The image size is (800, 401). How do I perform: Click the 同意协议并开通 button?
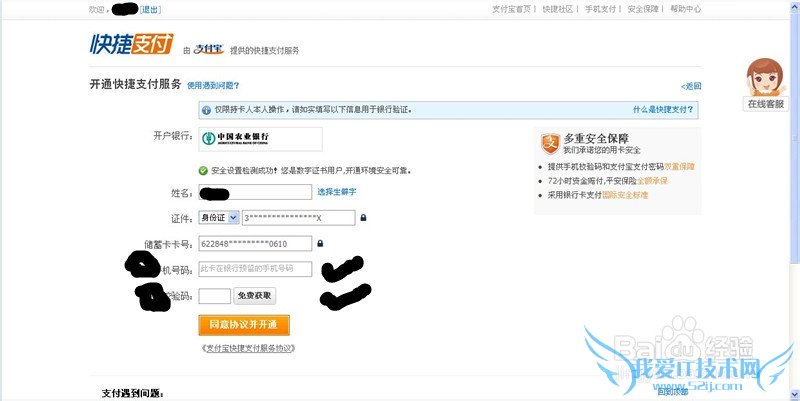tap(244, 325)
